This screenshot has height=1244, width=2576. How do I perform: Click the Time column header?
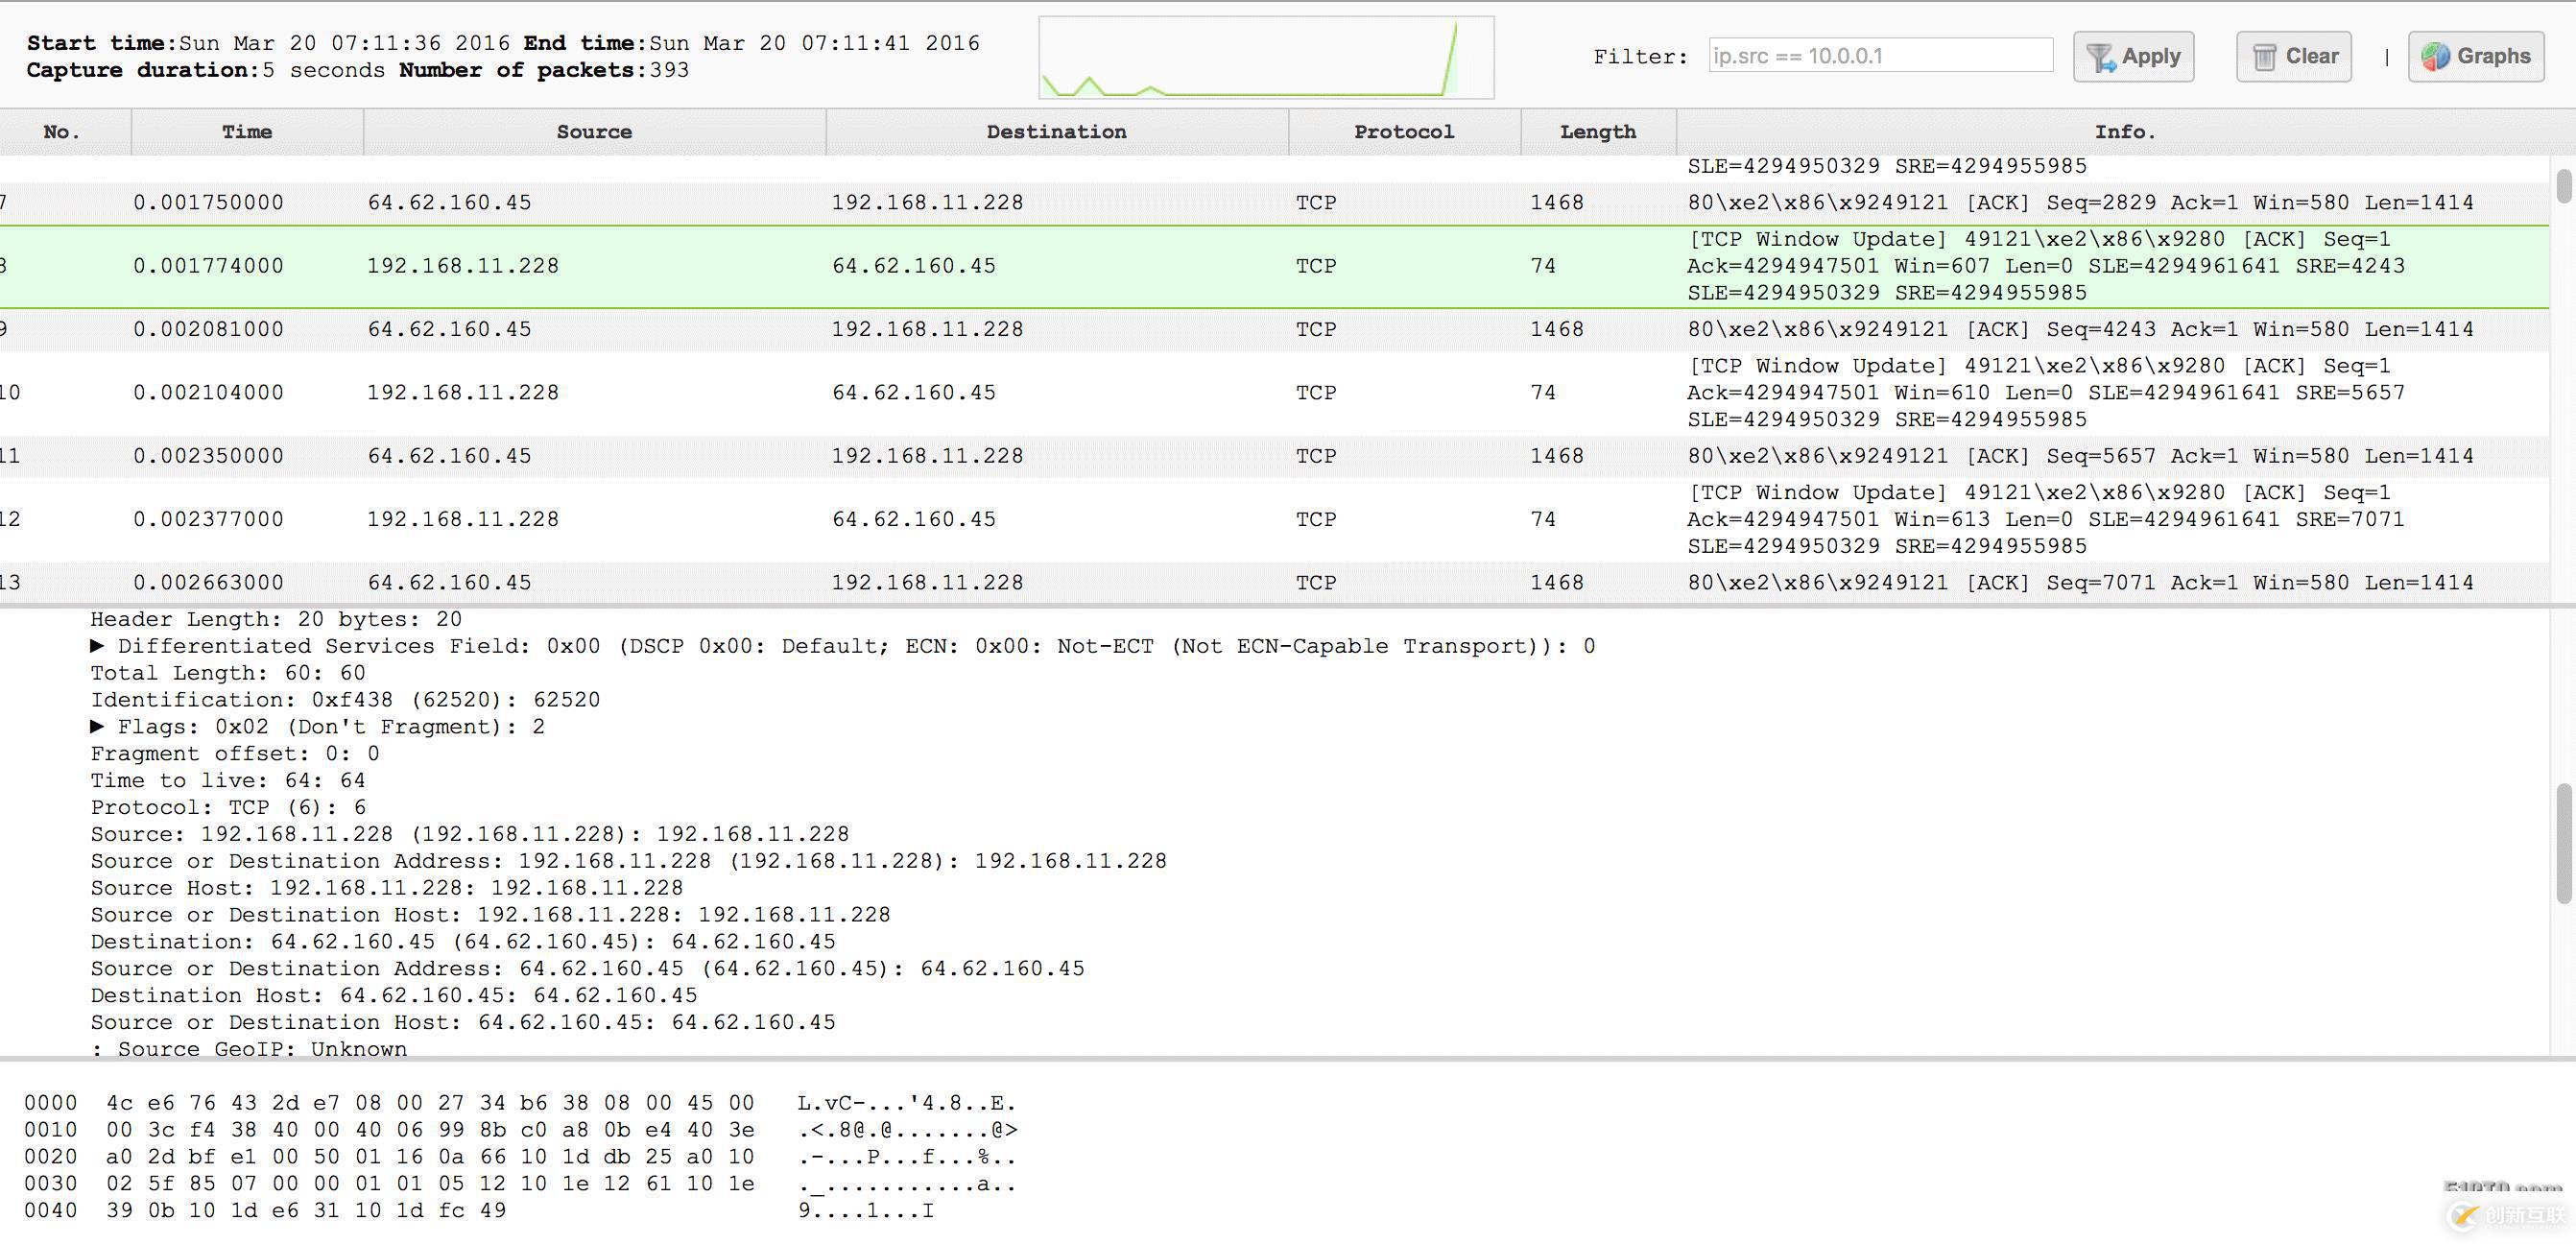[247, 130]
